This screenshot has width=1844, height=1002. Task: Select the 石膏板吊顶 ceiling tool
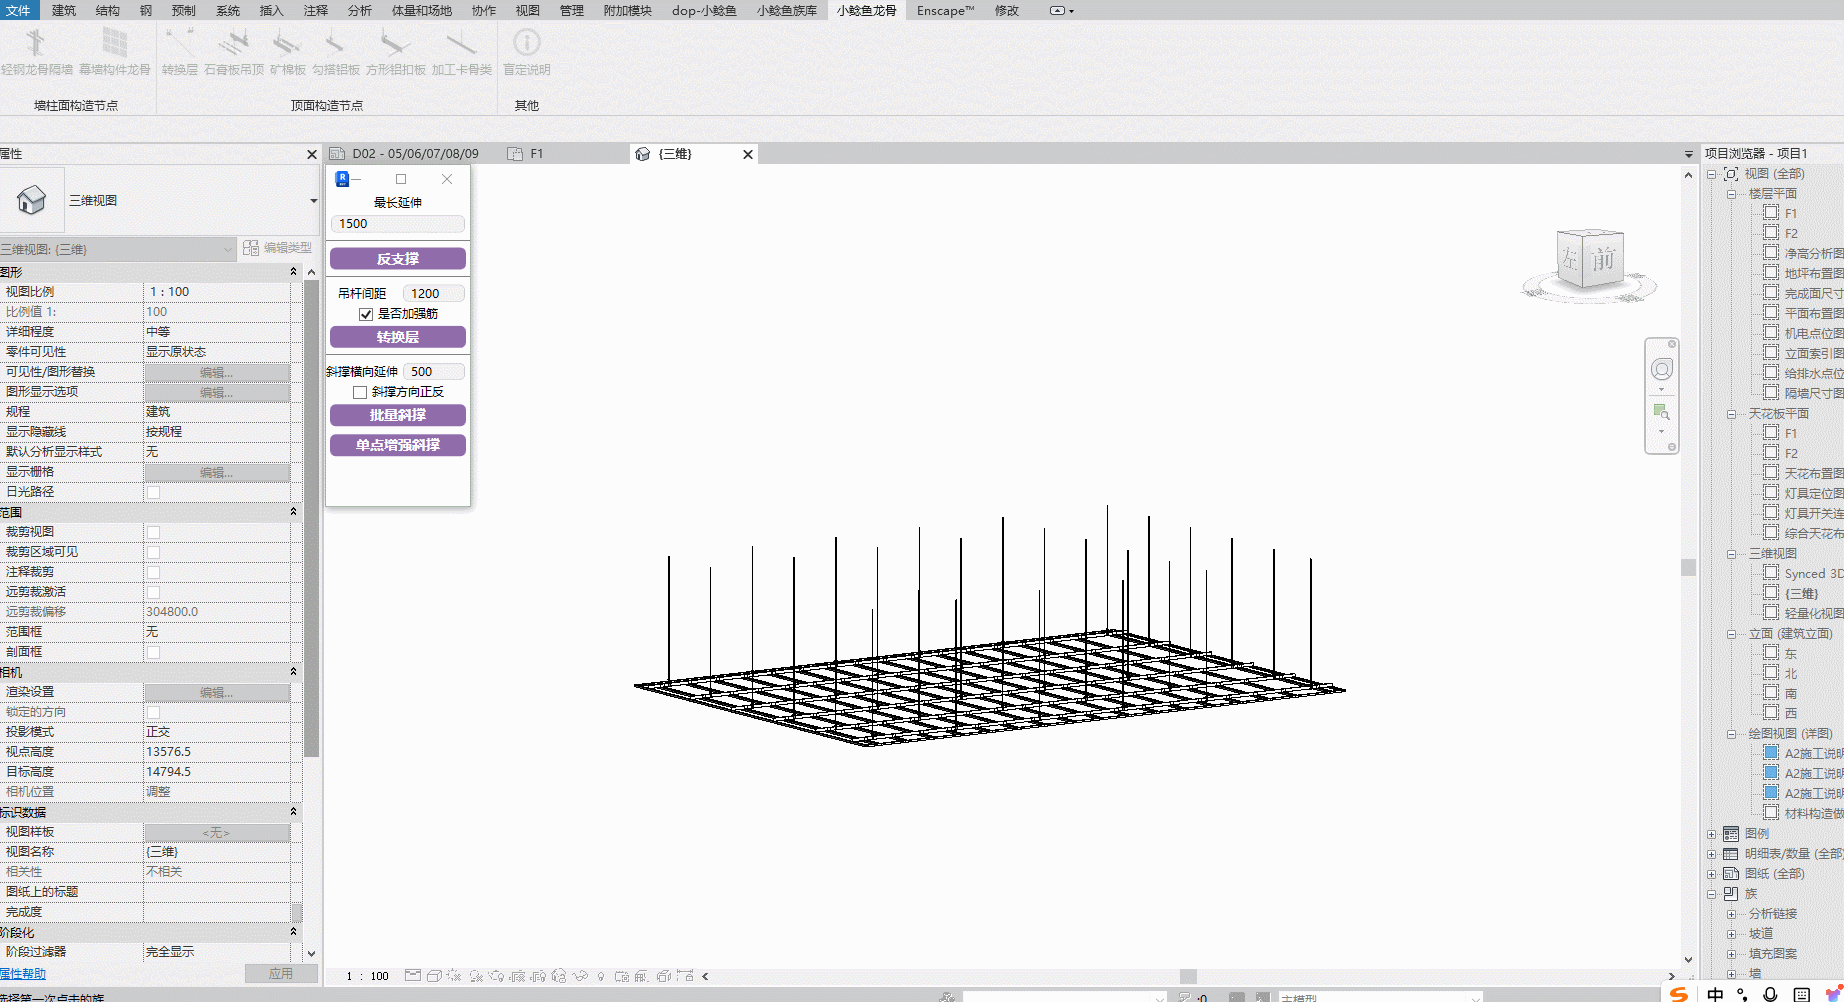pos(234,44)
